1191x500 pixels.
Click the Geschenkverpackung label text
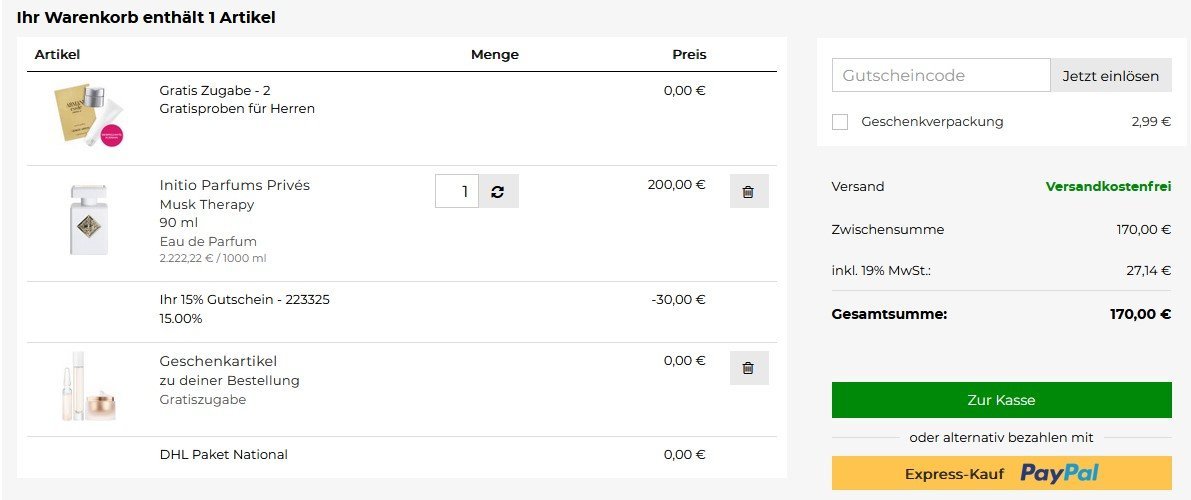tap(932, 122)
